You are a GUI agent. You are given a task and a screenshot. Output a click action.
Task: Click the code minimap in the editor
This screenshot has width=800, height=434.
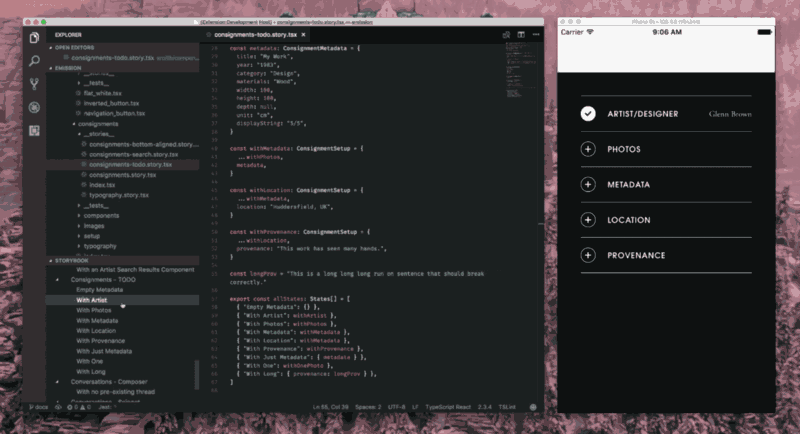(x=520, y=70)
